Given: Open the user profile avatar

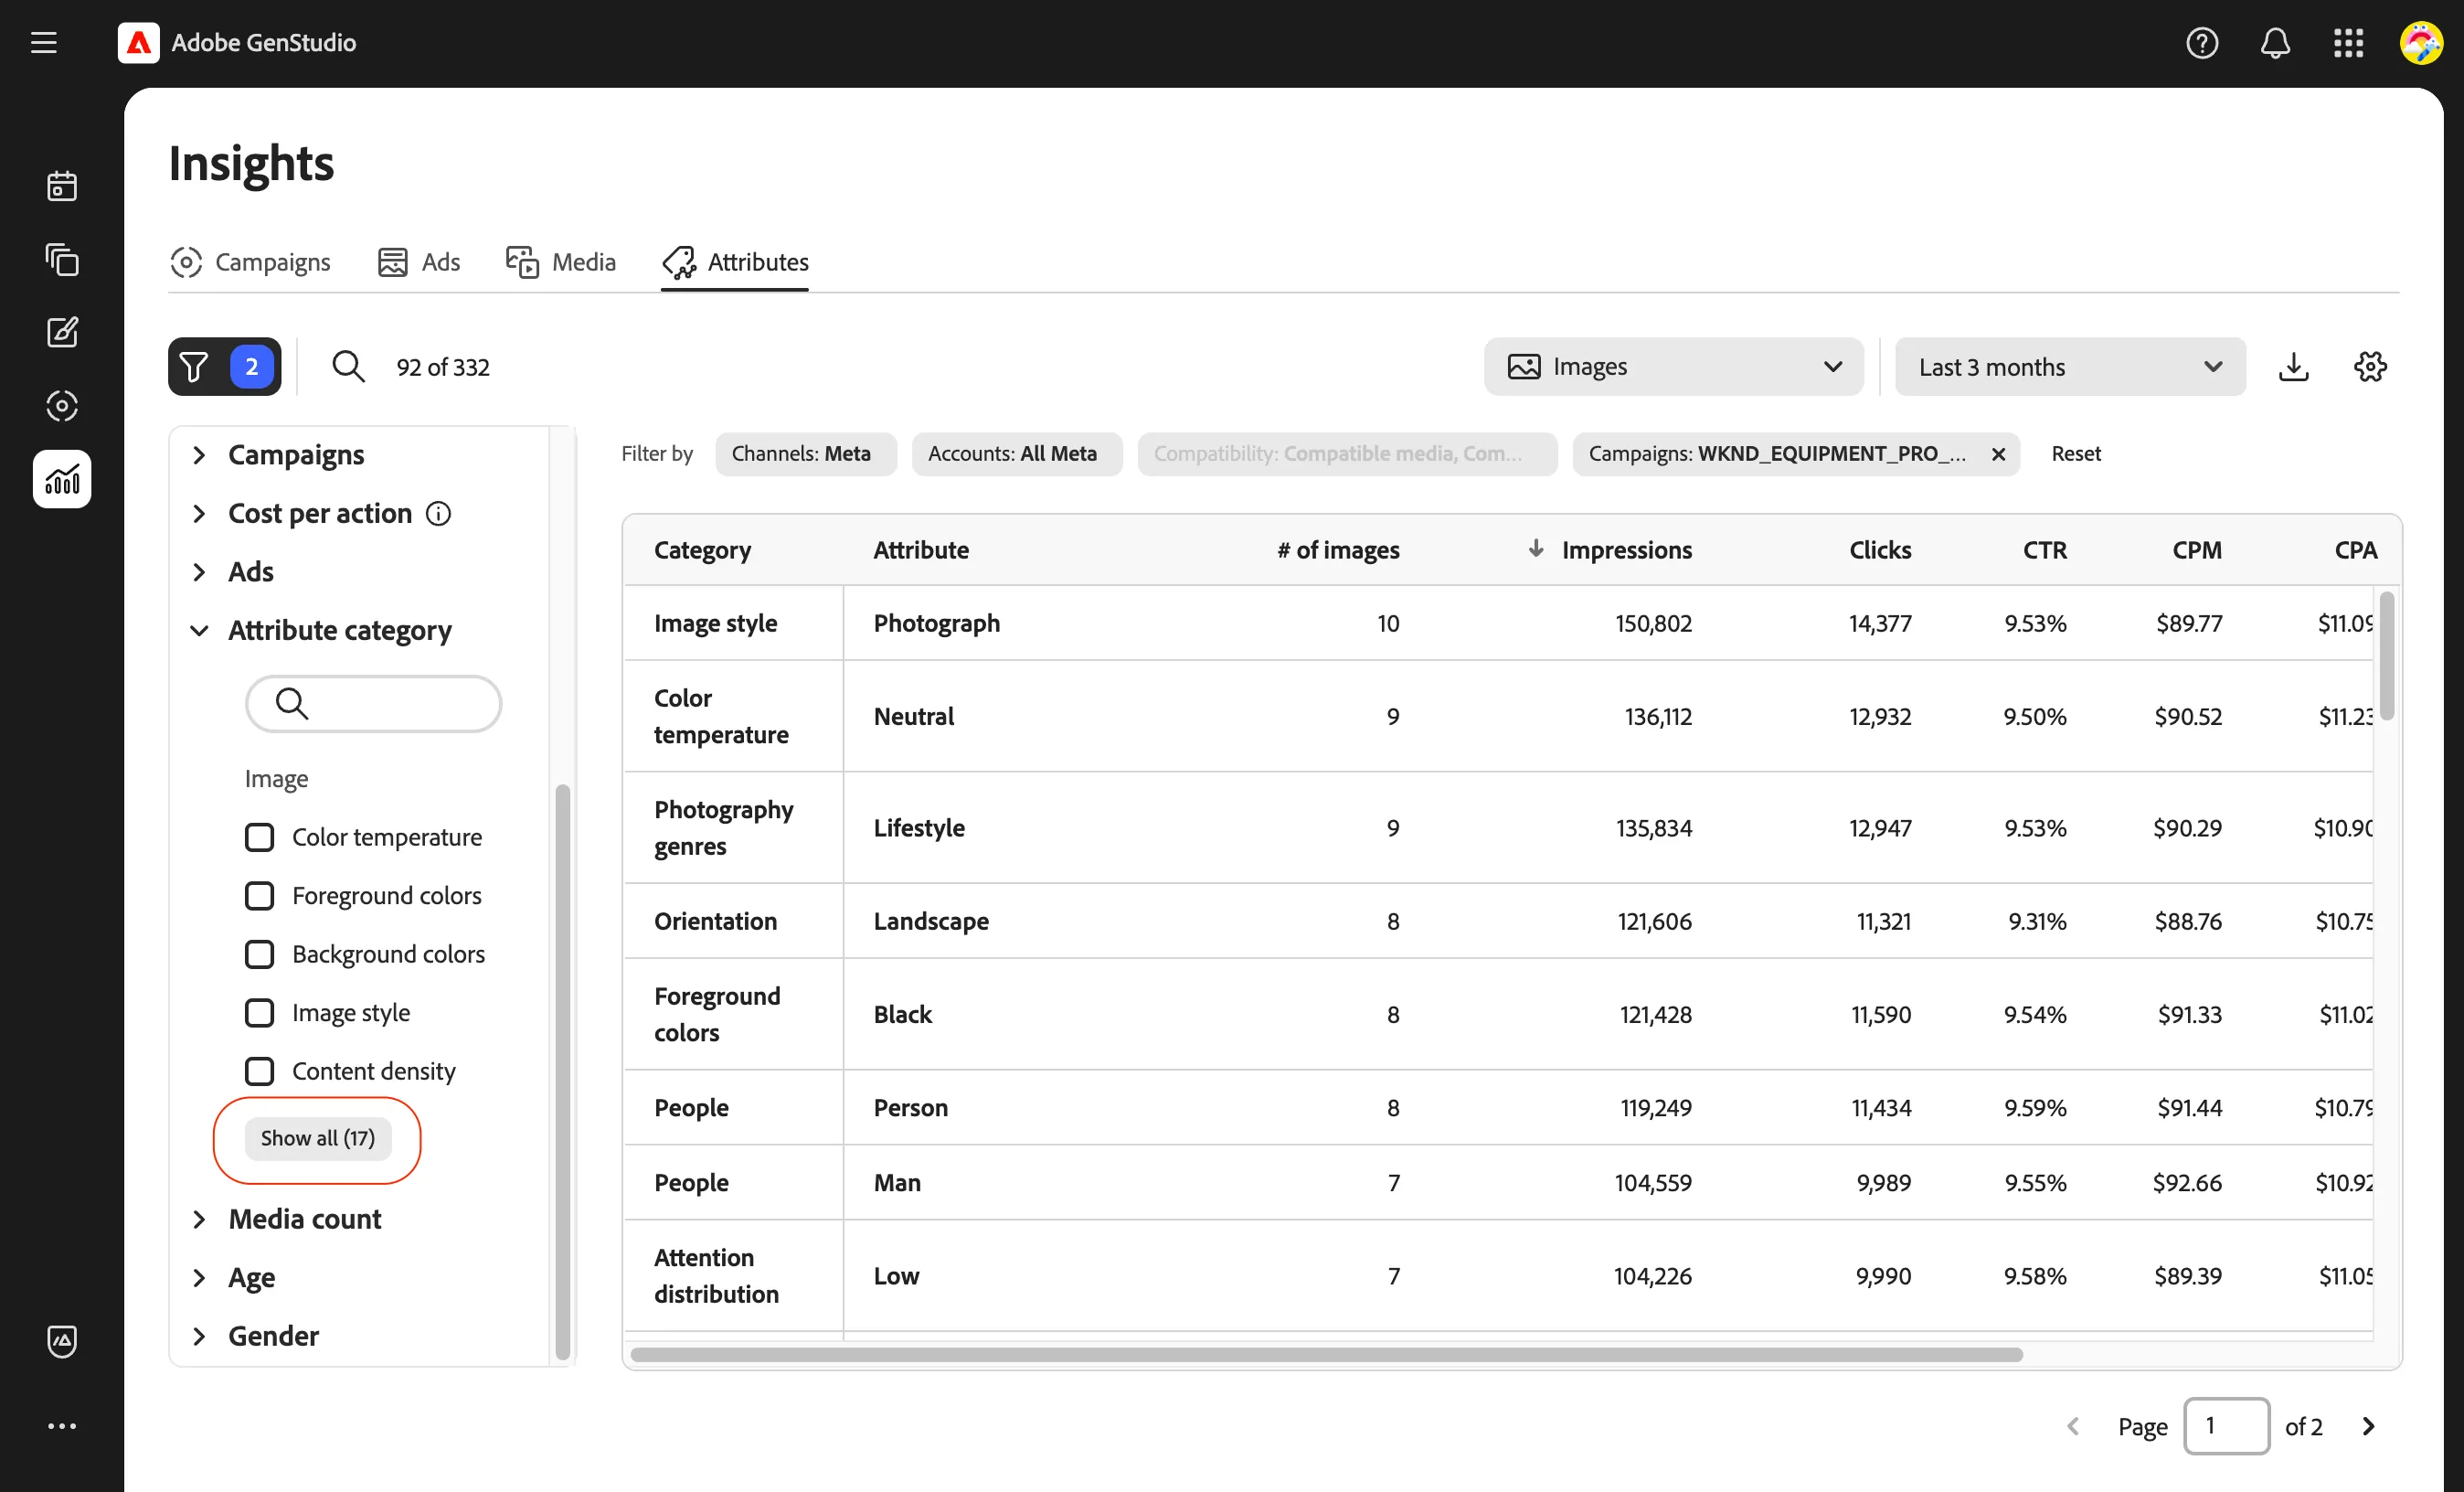Looking at the screenshot, I should point(2421,43).
